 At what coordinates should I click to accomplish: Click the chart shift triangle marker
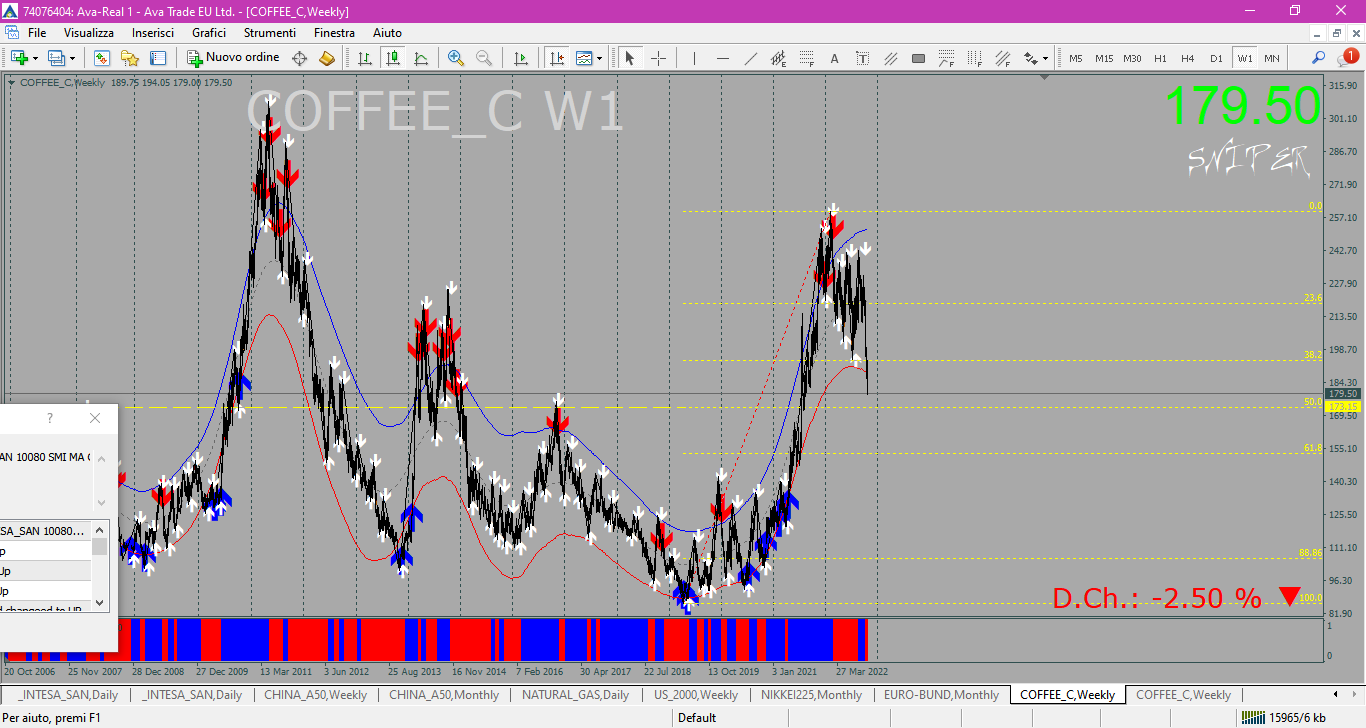click(x=1045, y=76)
